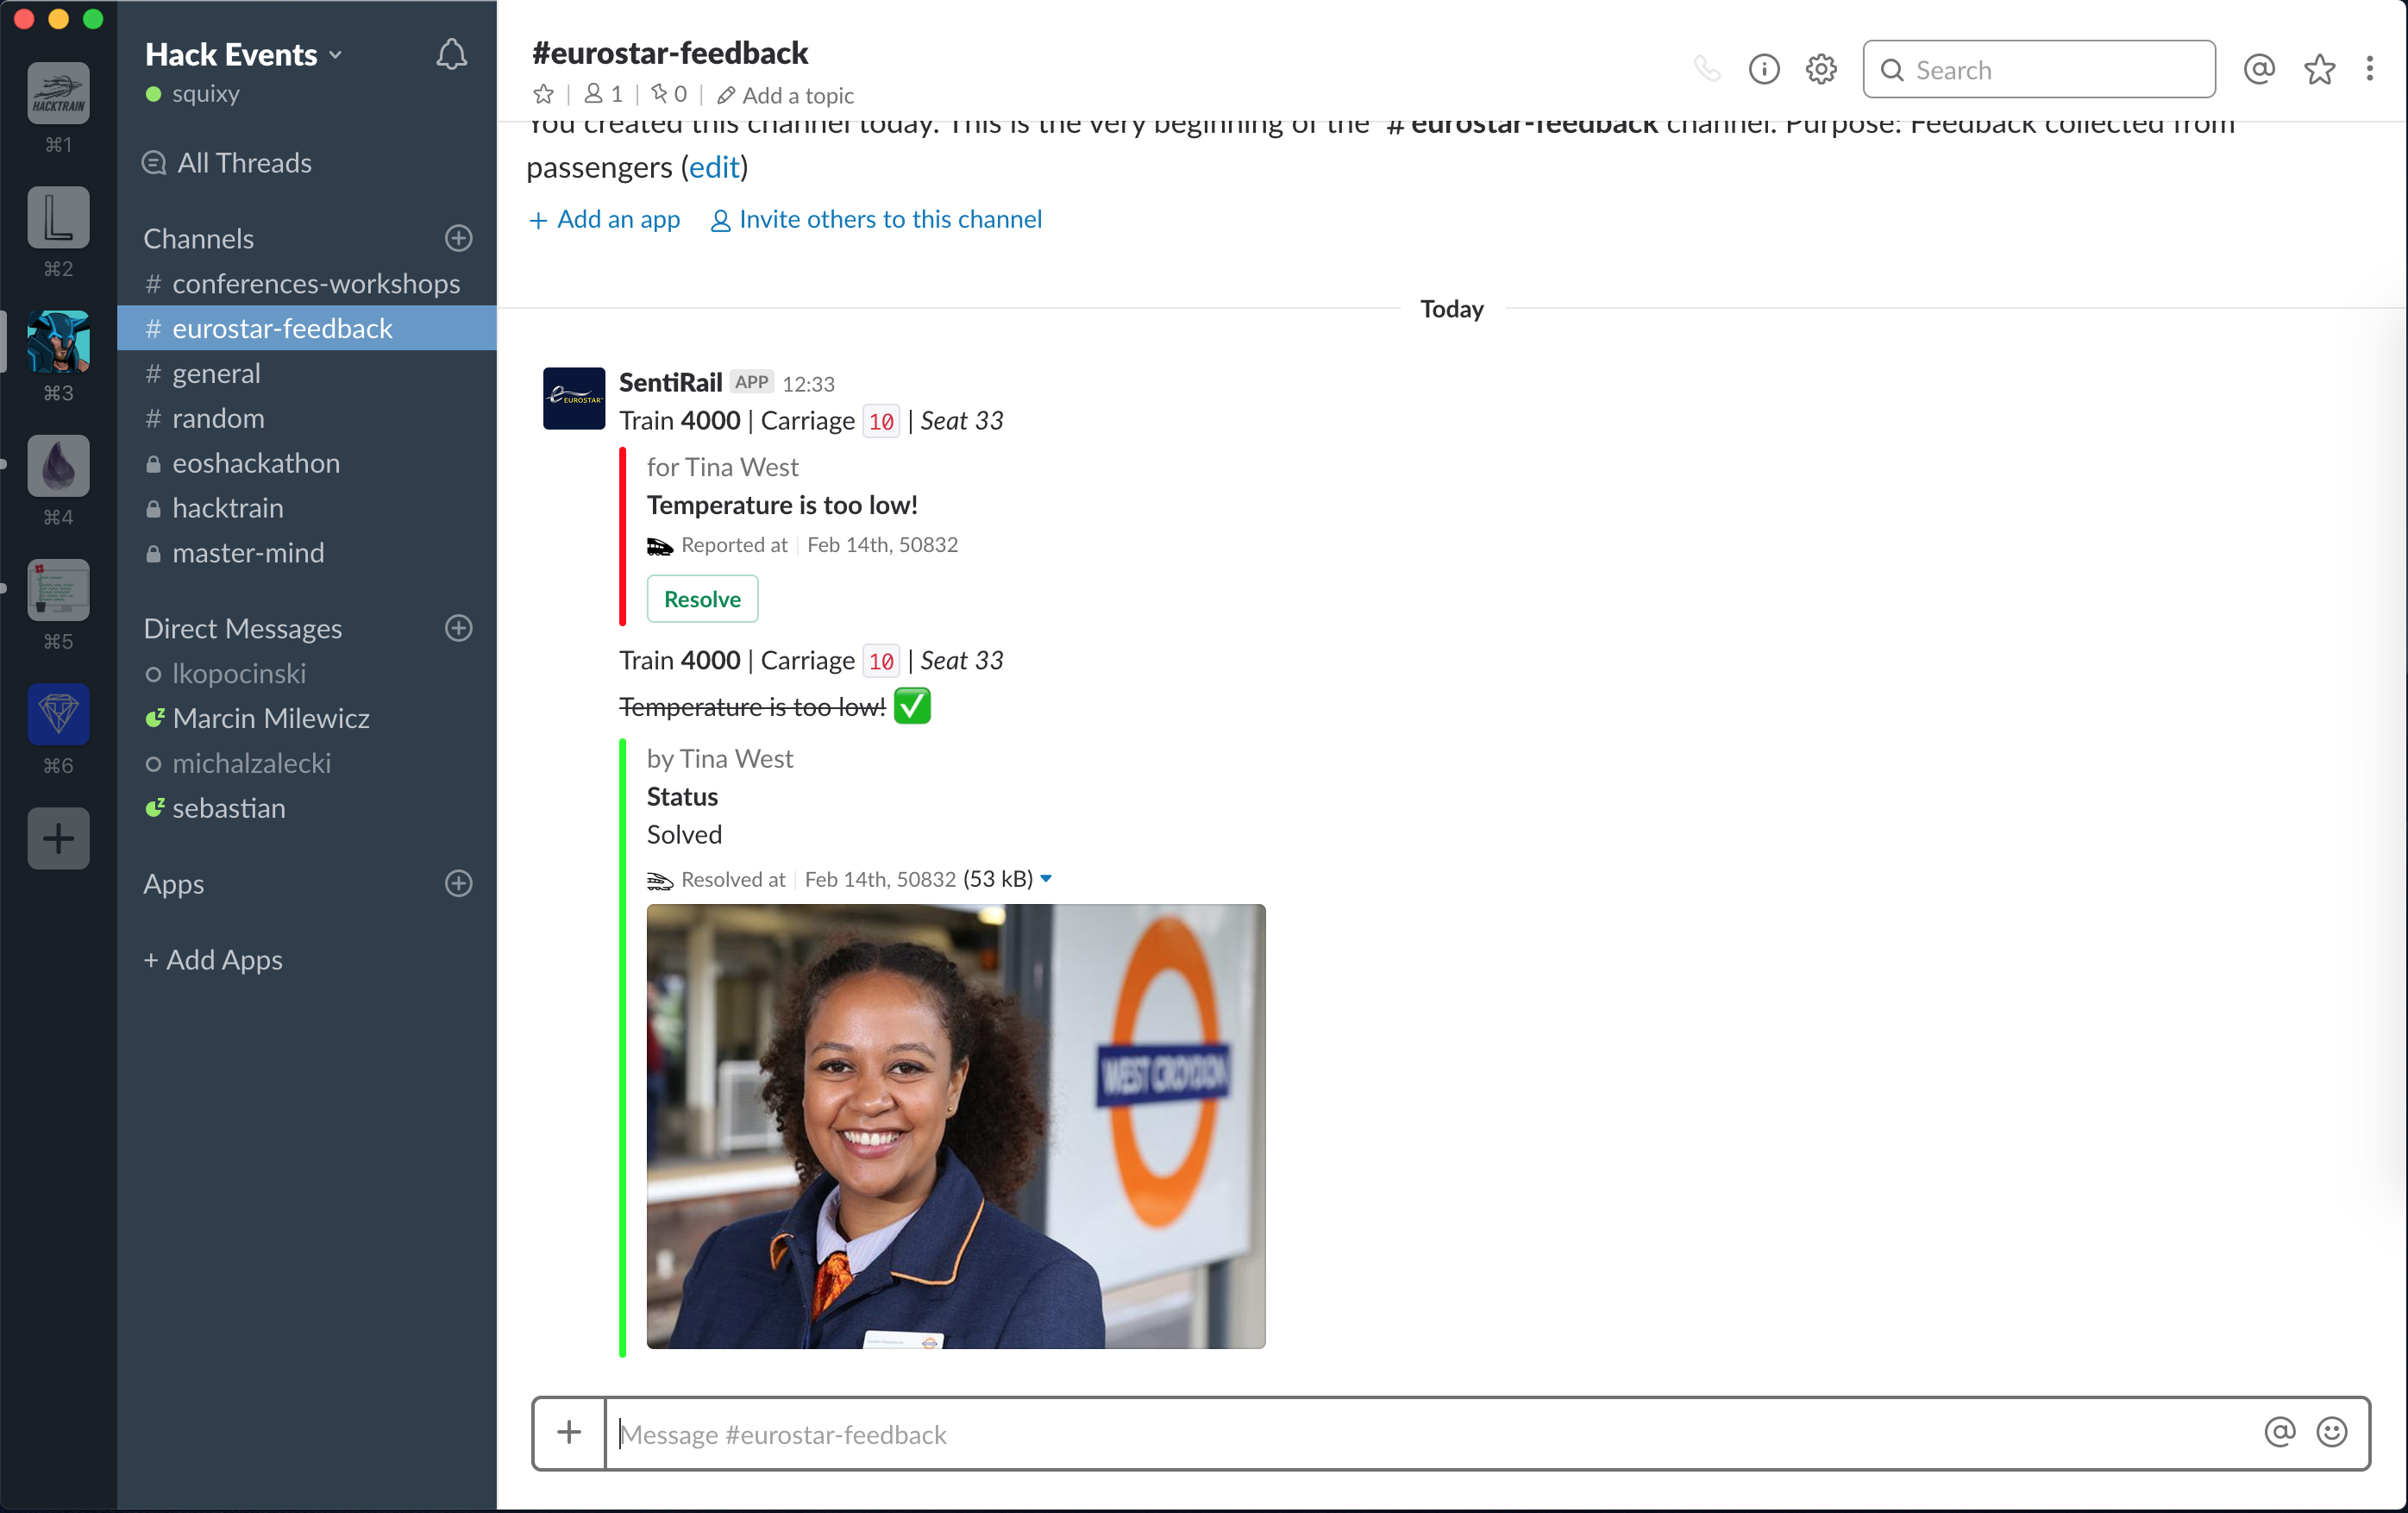
Task: Open channel settings gear icon
Action: tap(1821, 70)
